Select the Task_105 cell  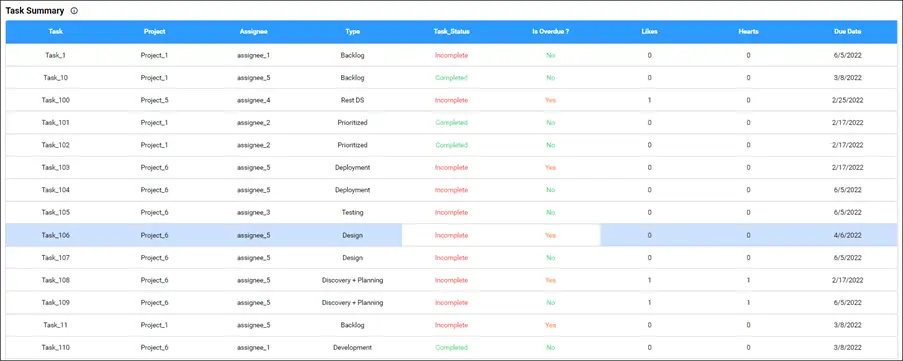56,212
